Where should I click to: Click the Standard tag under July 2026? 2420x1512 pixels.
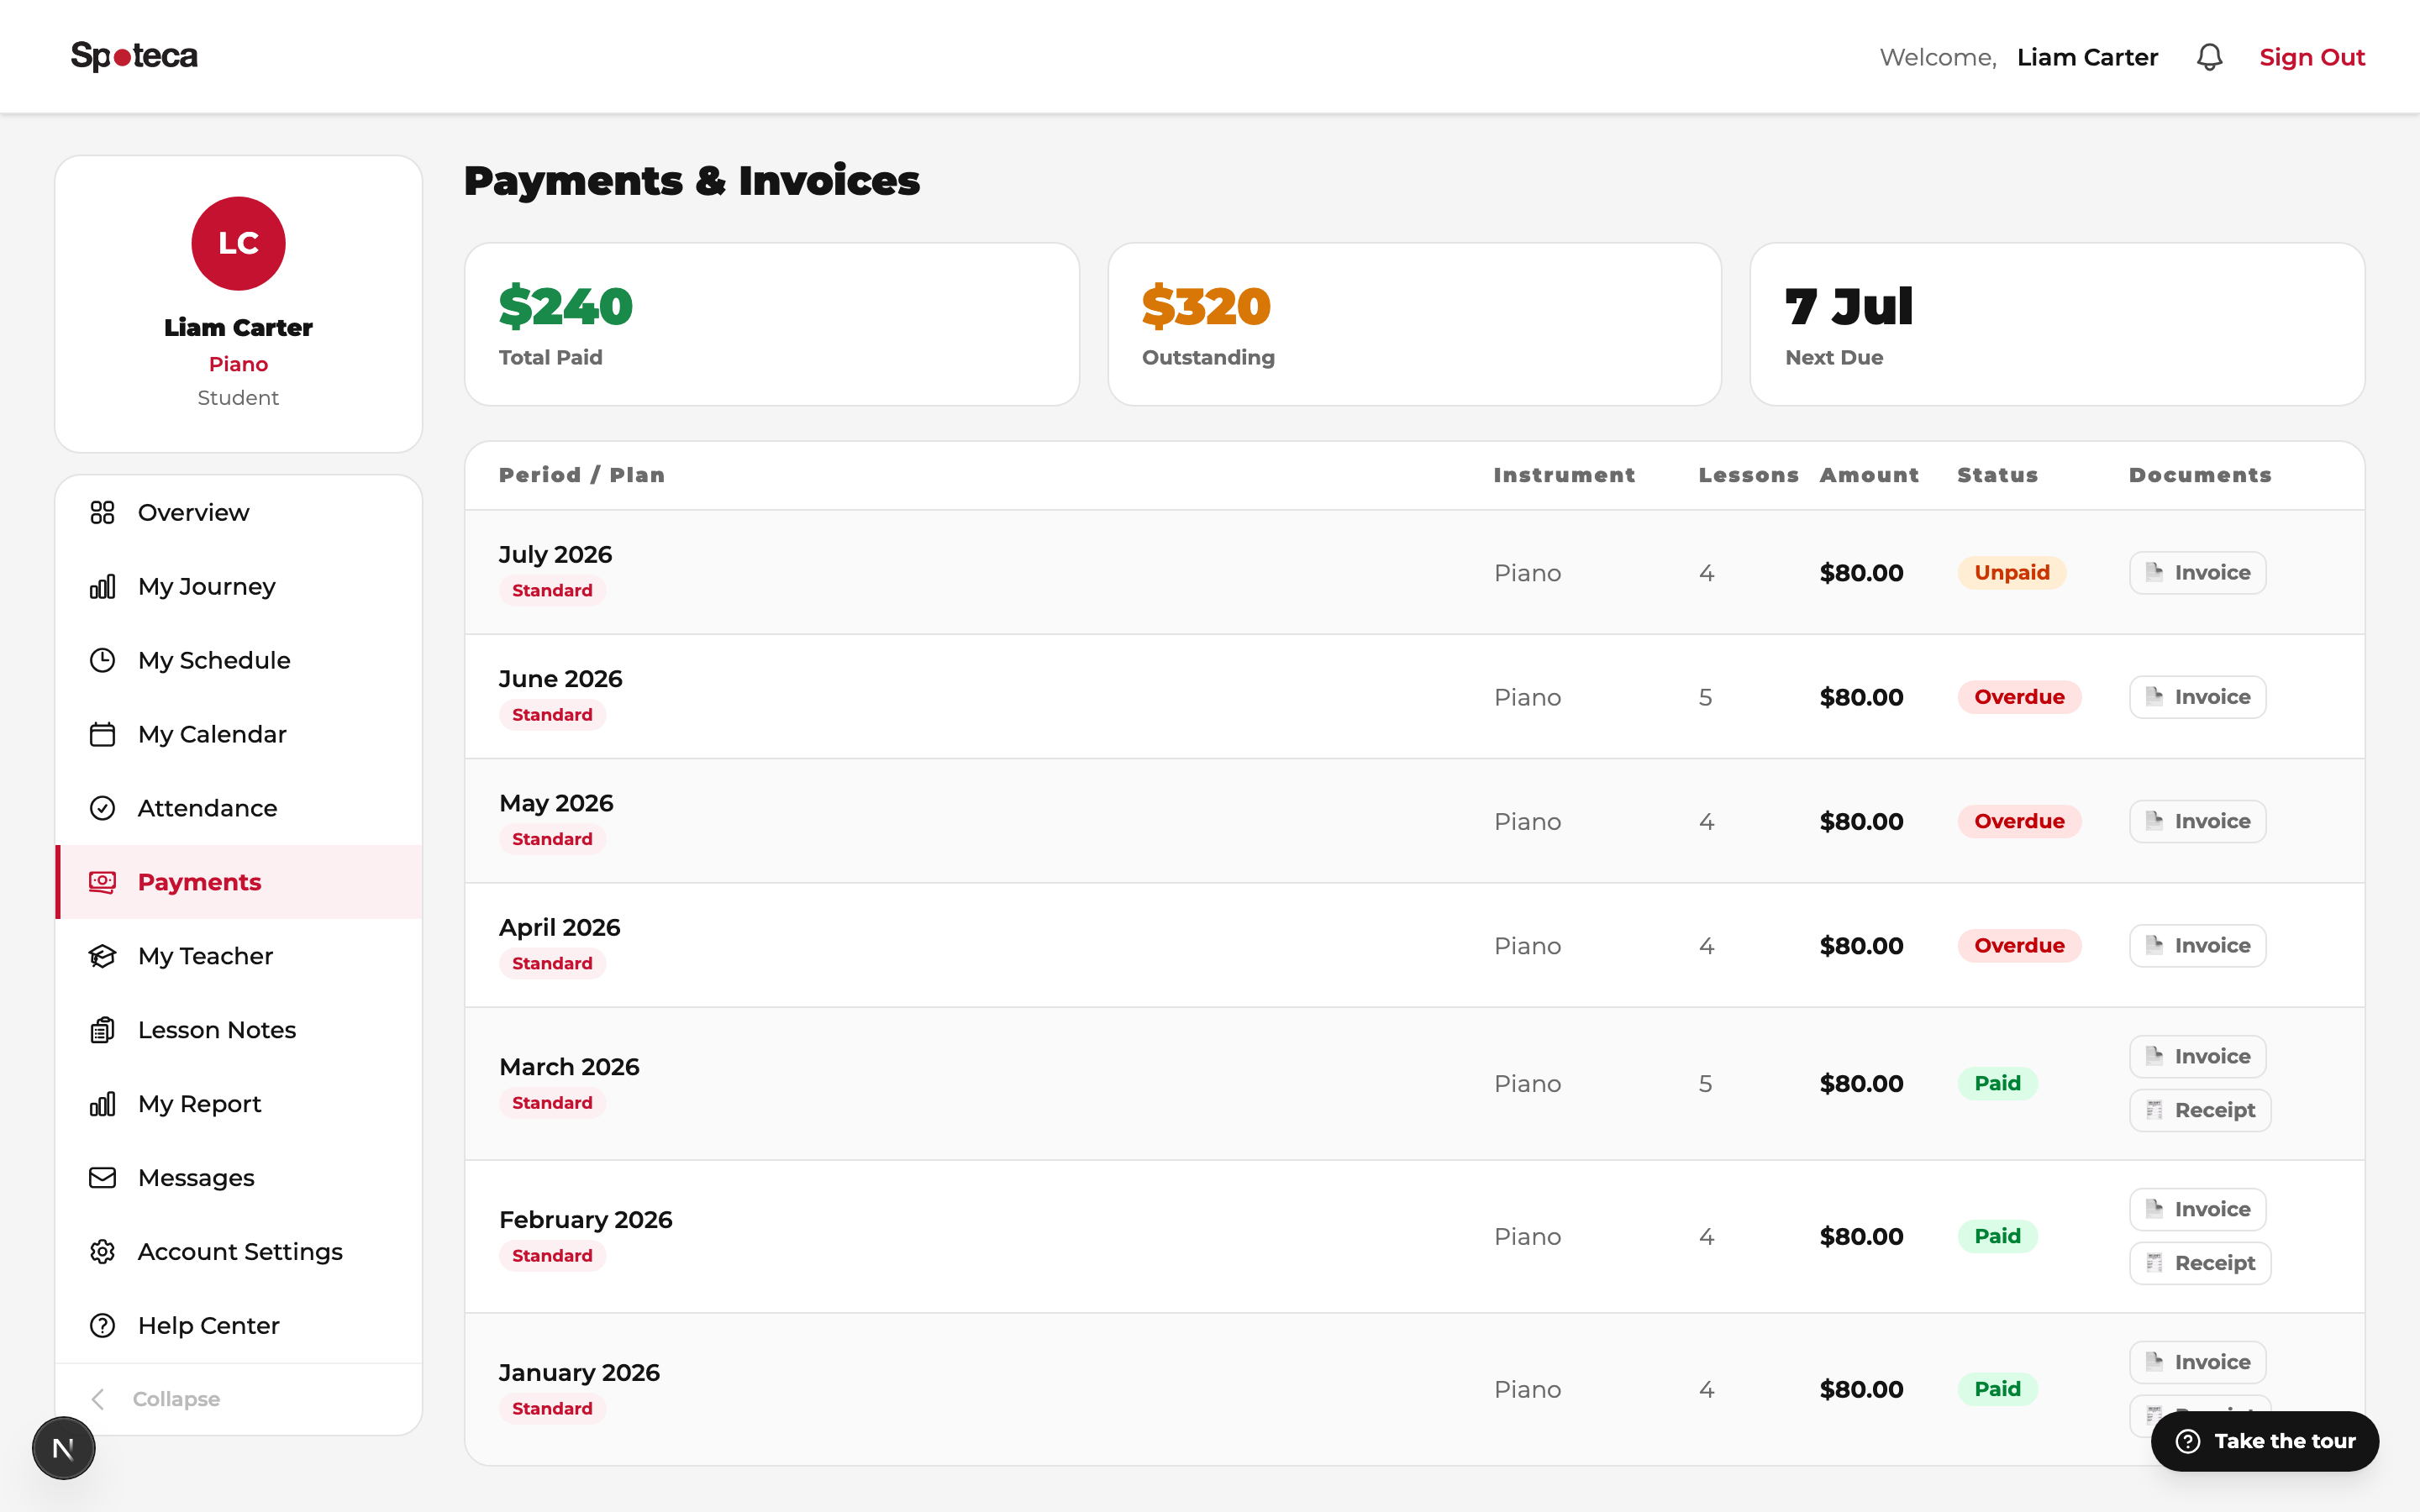[x=552, y=590]
